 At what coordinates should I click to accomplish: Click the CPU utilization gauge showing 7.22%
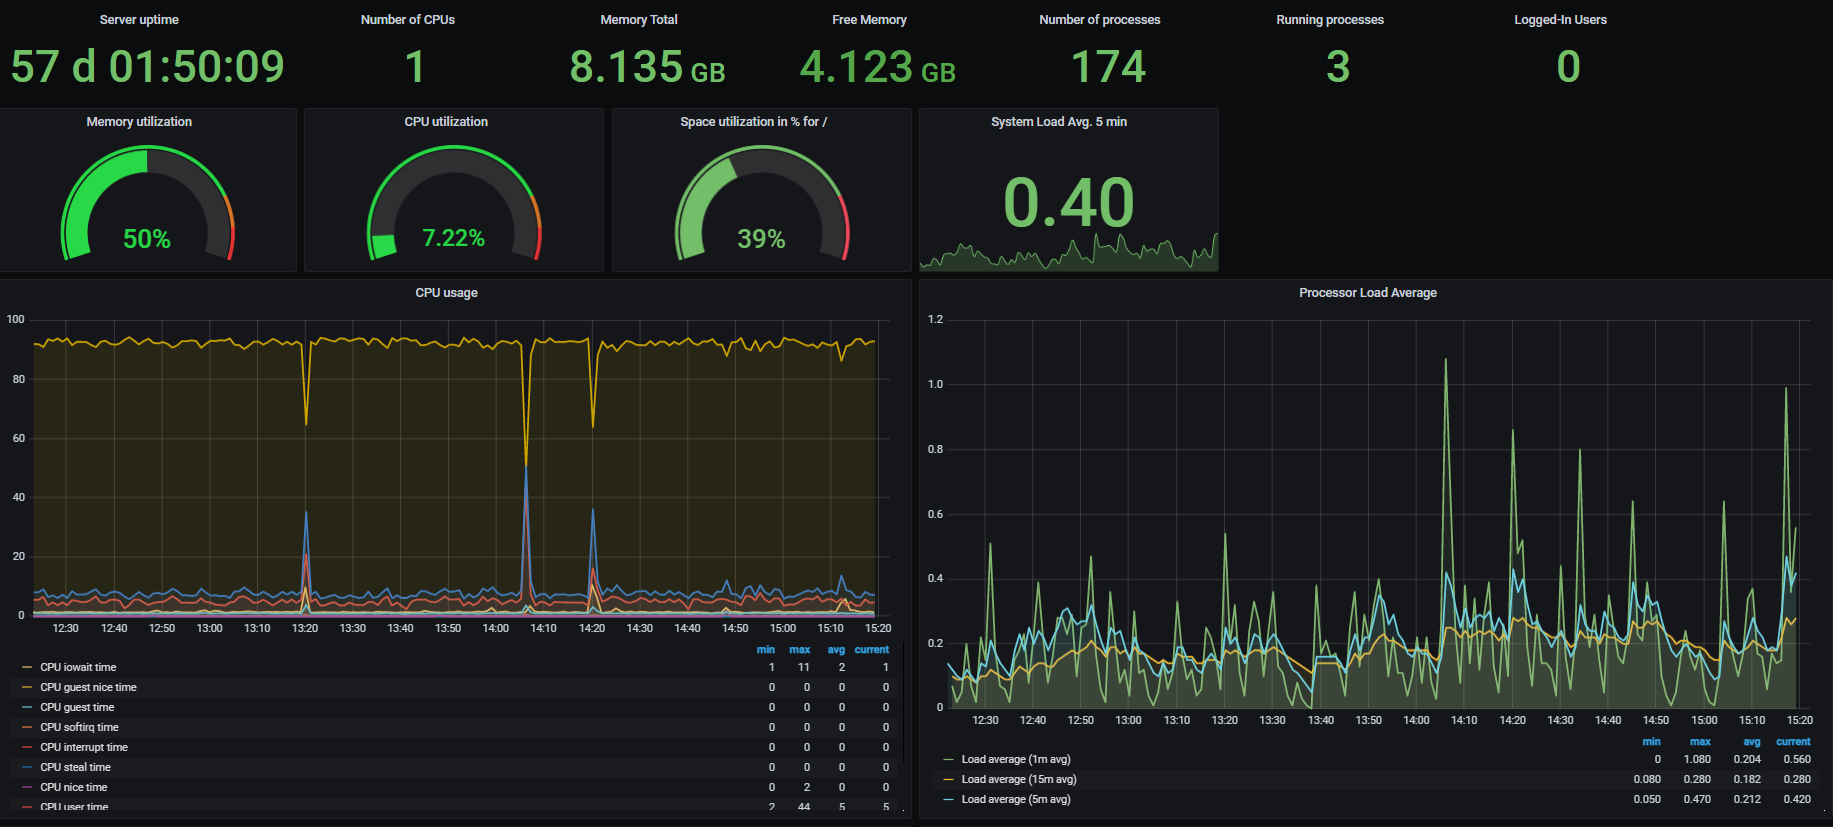coord(453,205)
